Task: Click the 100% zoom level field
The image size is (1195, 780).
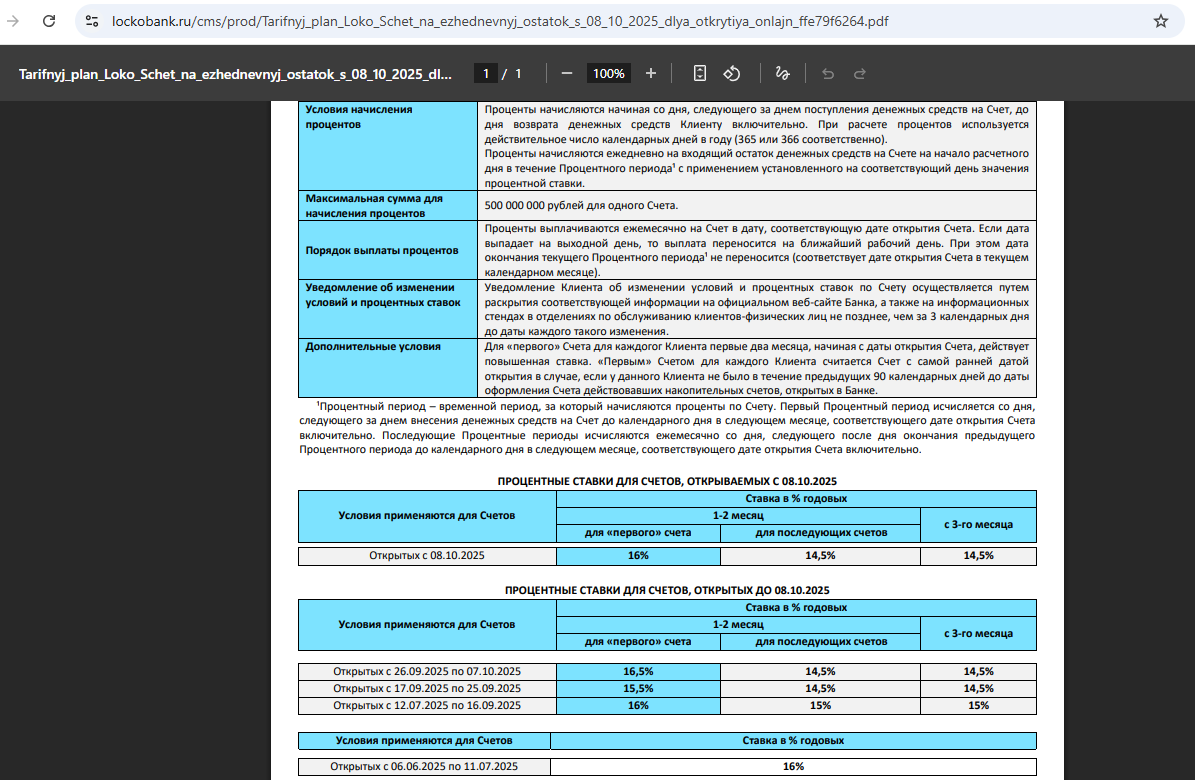Action: pyautogui.click(x=608, y=73)
